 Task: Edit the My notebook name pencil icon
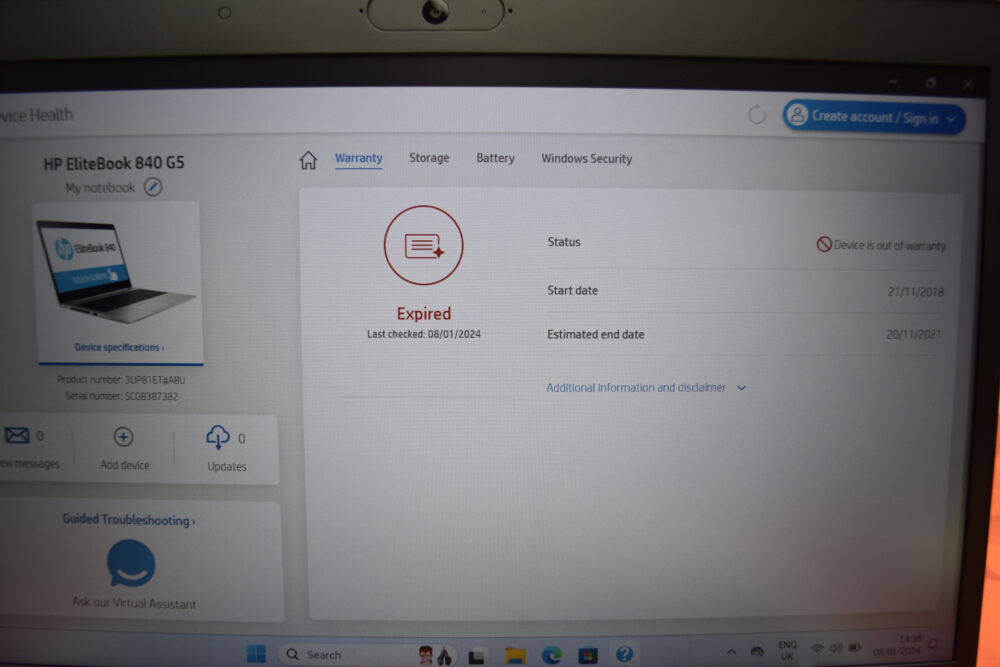[152, 187]
